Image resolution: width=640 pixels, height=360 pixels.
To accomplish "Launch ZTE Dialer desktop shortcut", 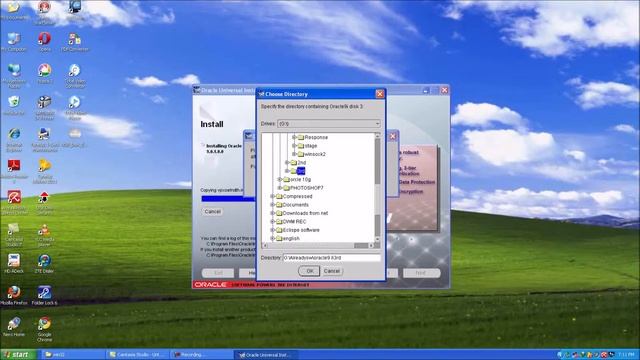I will (x=44, y=263).
